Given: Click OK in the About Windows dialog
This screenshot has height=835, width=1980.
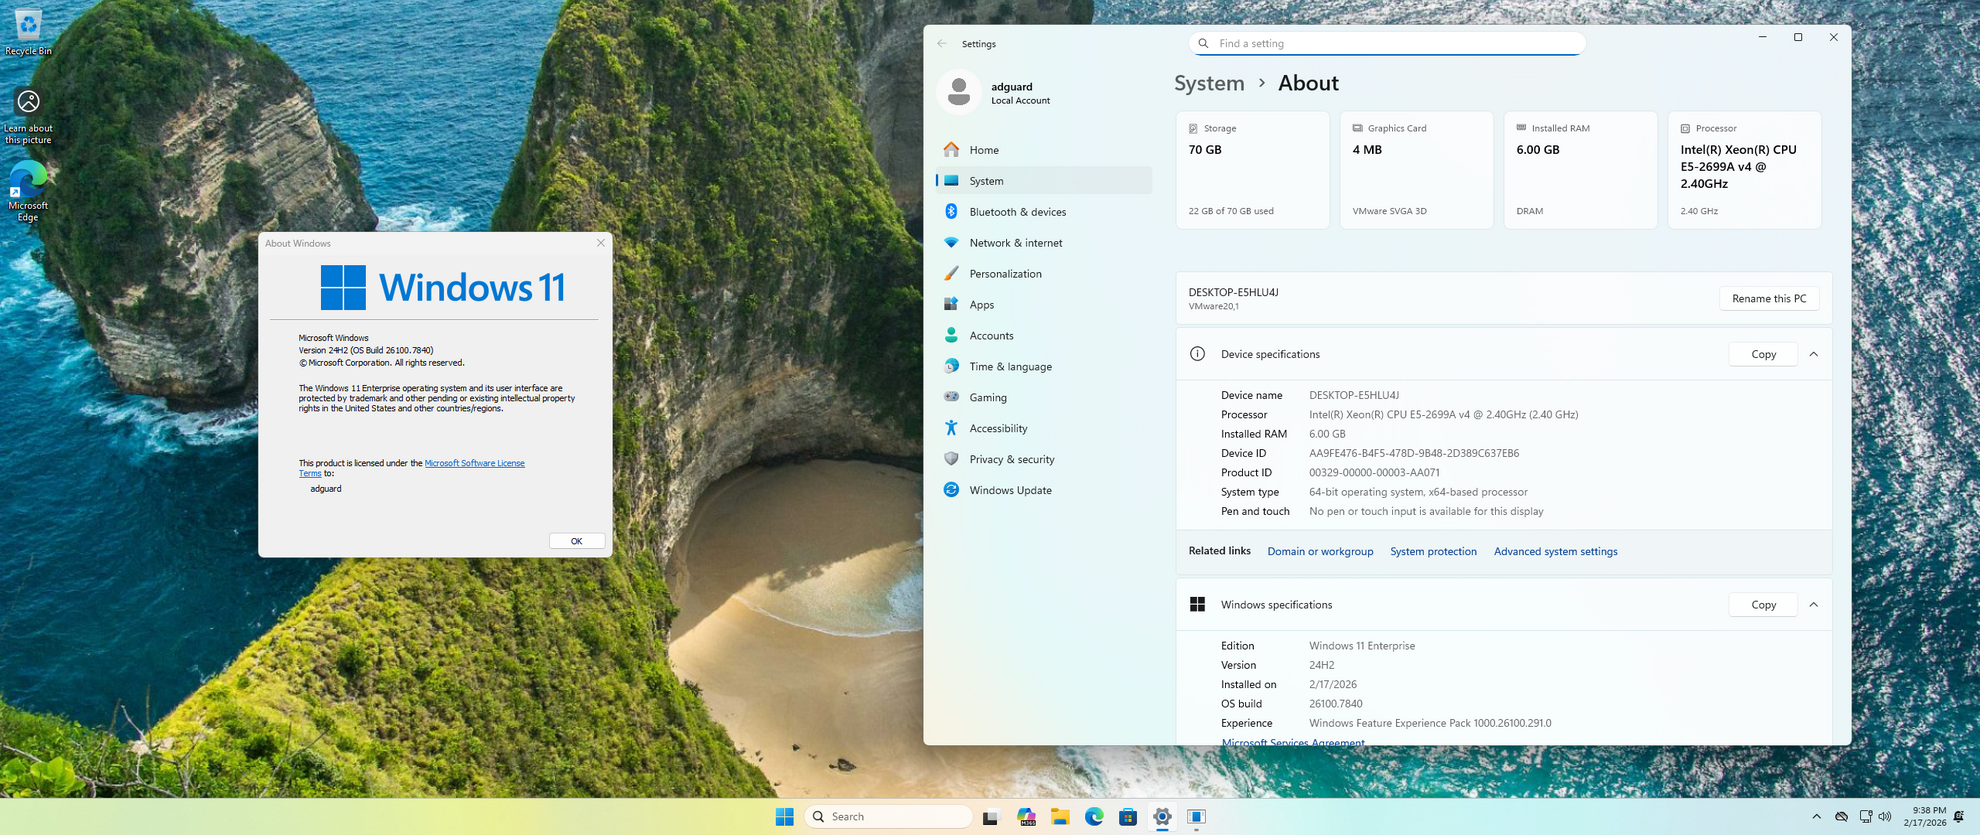Looking at the screenshot, I should [576, 541].
